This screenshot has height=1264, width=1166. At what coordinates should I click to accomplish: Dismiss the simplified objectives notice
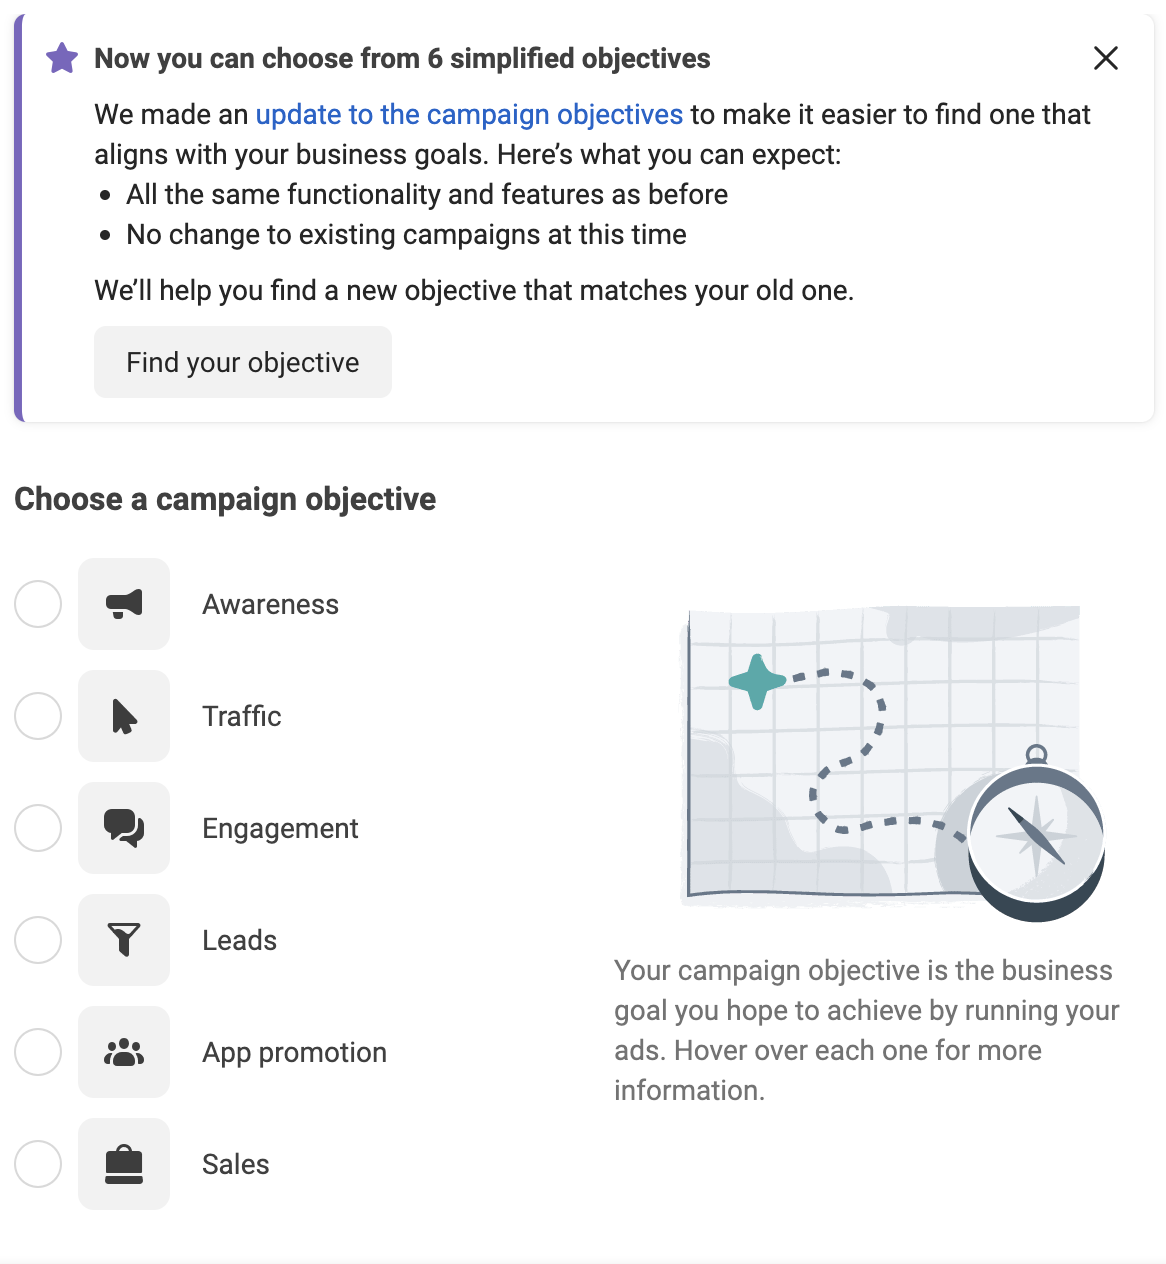pos(1106,58)
